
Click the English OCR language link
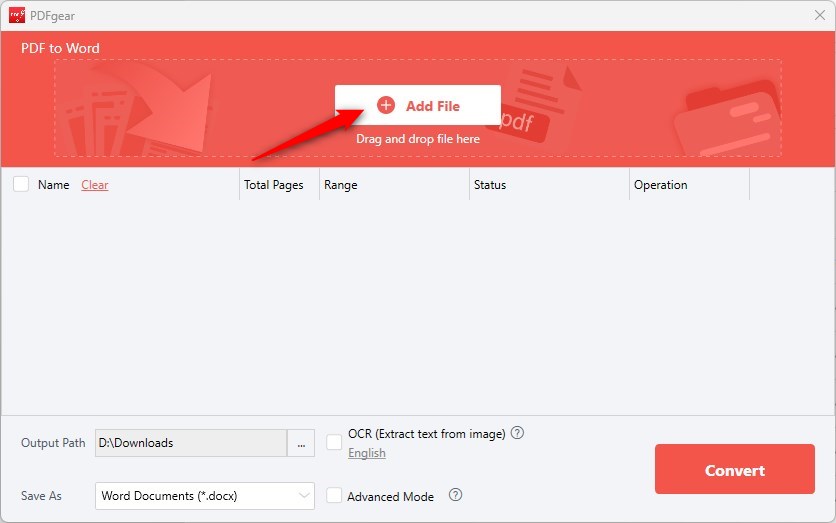367,453
